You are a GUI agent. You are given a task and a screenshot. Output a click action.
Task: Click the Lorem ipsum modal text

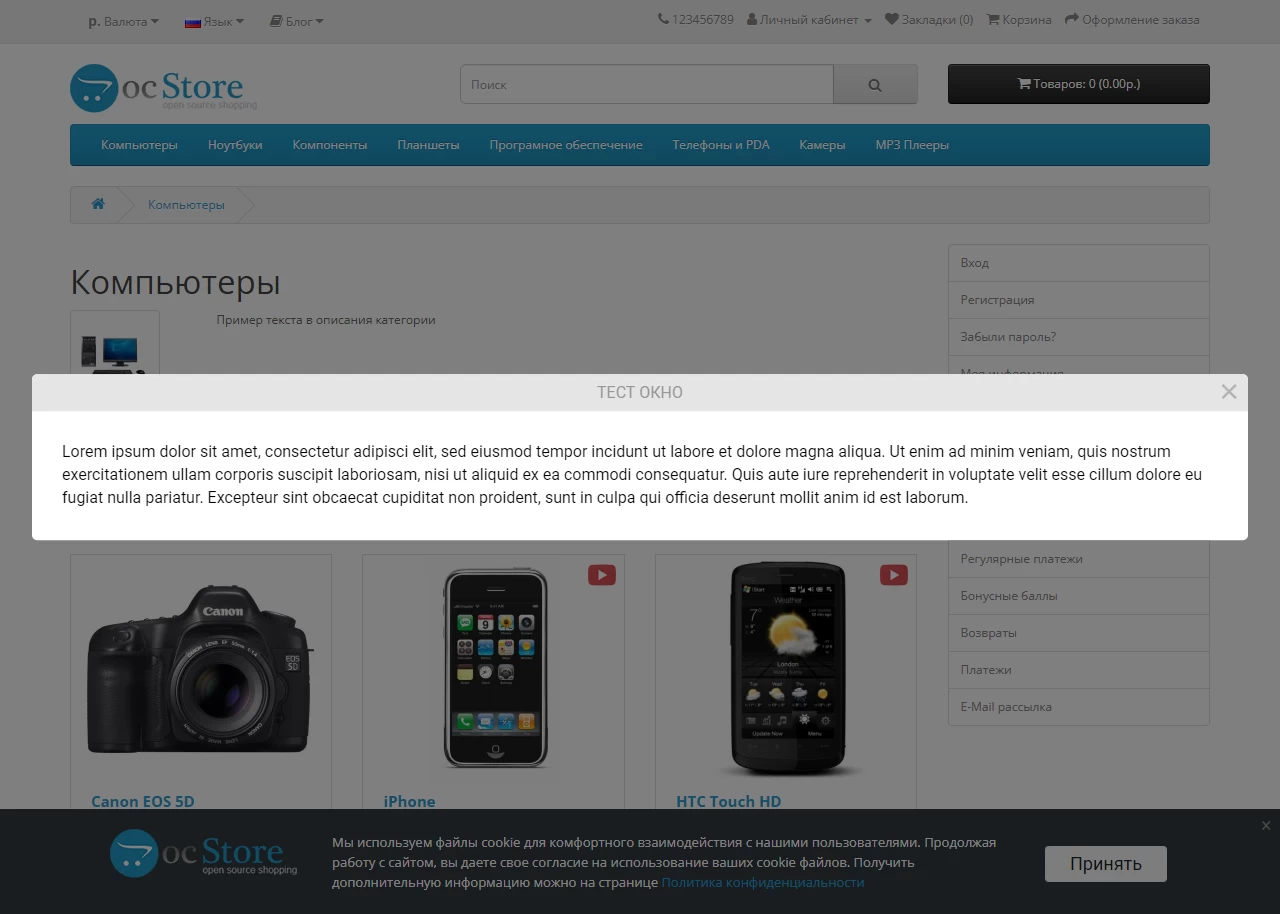[x=632, y=475]
